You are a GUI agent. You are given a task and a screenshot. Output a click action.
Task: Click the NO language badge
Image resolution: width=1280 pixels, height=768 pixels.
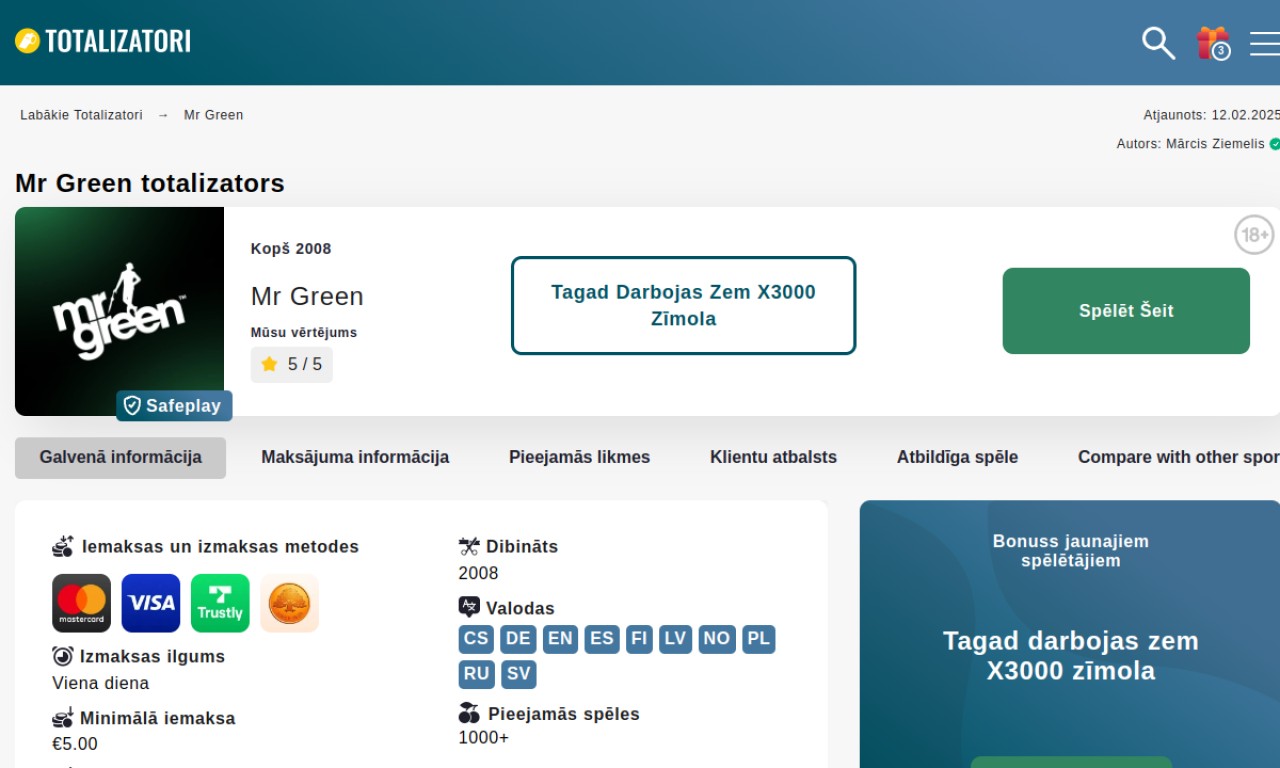(717, 639)
